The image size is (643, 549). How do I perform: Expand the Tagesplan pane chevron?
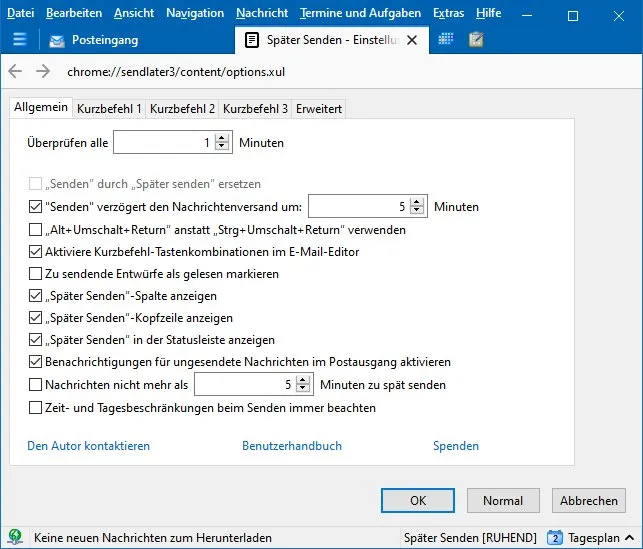629,538
